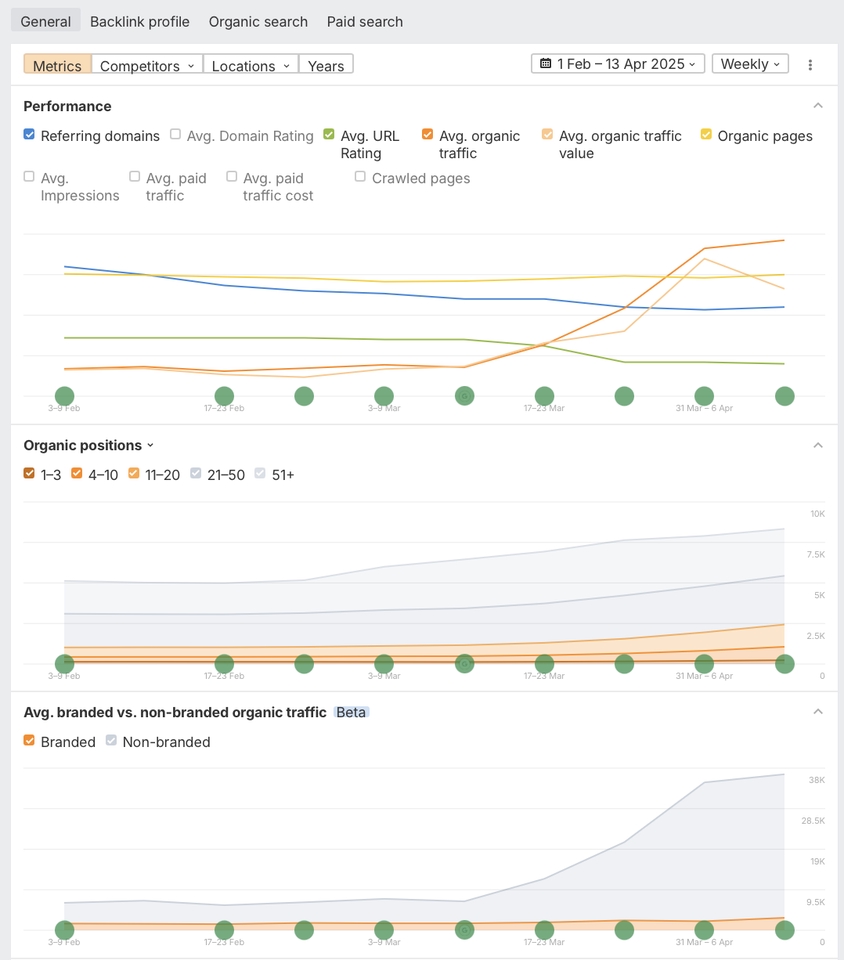Enable the 51+ positions filter
This screenshot has width=844, height=960.
[259, 473]
